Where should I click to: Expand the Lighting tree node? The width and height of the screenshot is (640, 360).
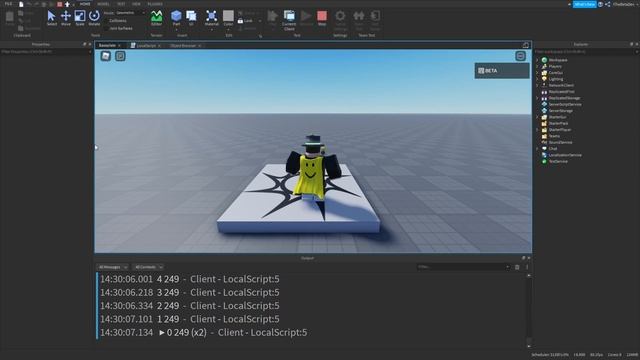click(538, 79)
